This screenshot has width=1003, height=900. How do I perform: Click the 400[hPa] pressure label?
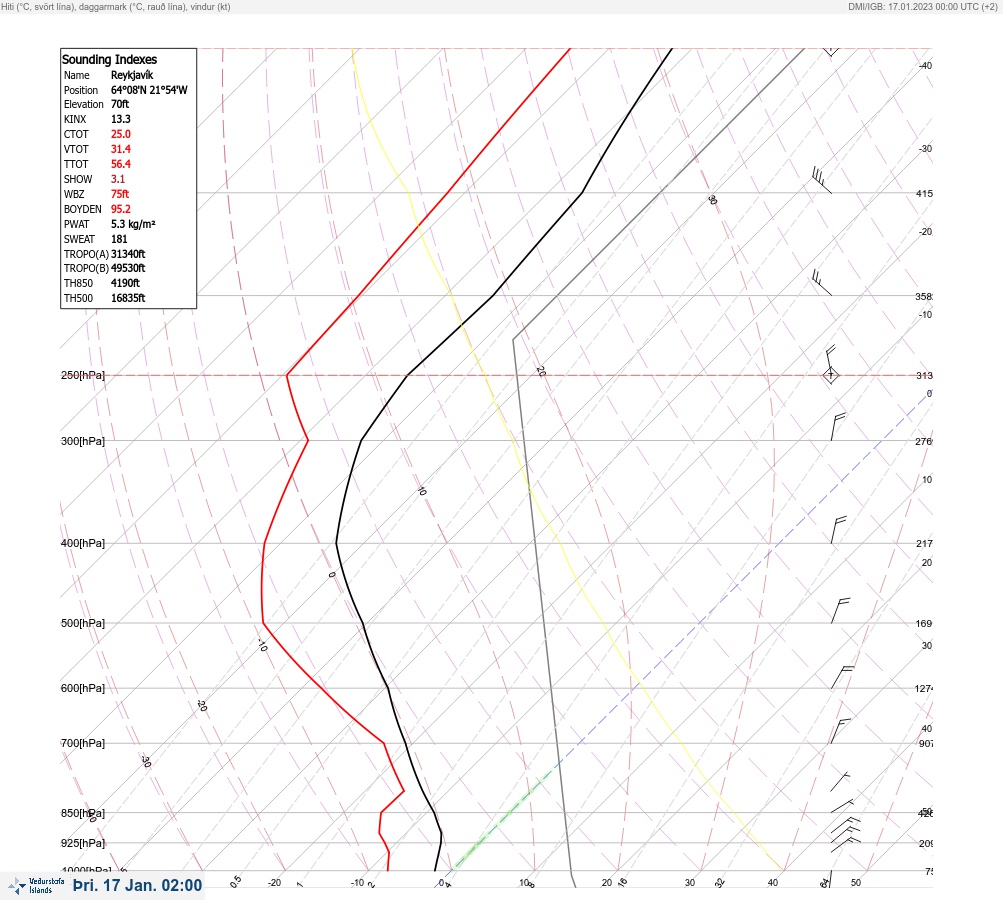(x=83, y=543)
